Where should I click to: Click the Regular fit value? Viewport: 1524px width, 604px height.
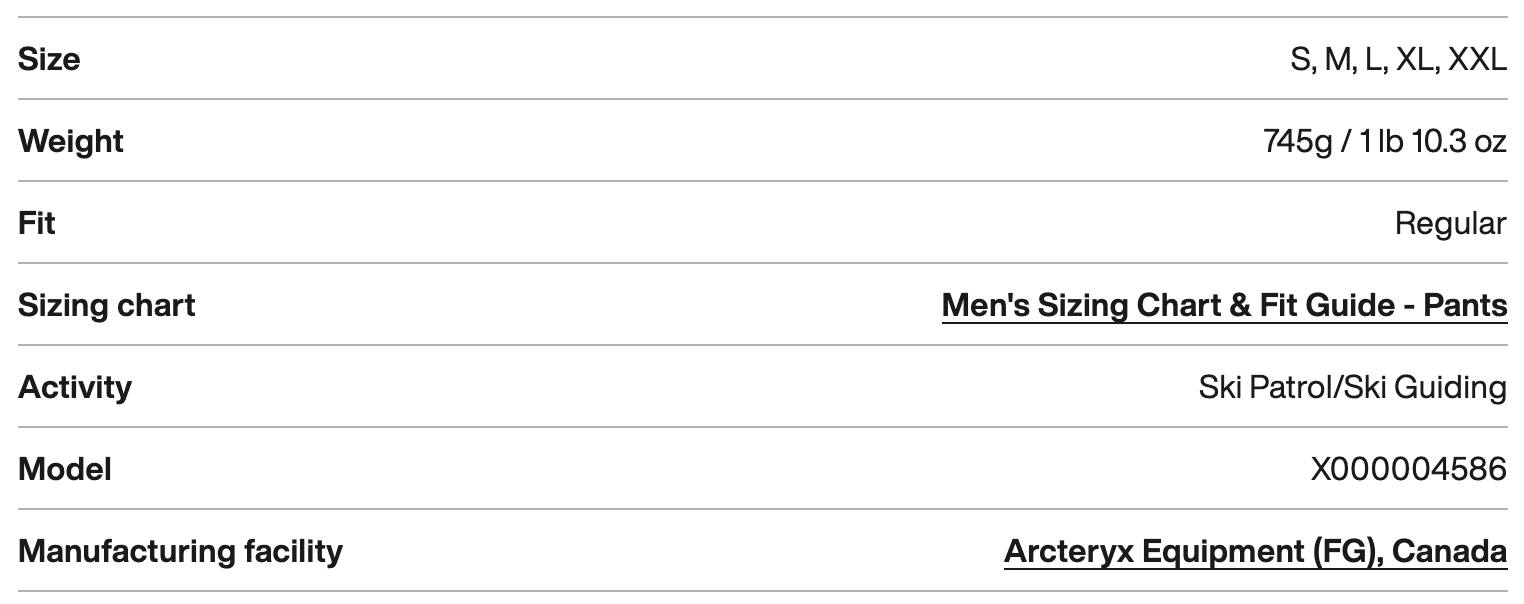click(1450, 223)
